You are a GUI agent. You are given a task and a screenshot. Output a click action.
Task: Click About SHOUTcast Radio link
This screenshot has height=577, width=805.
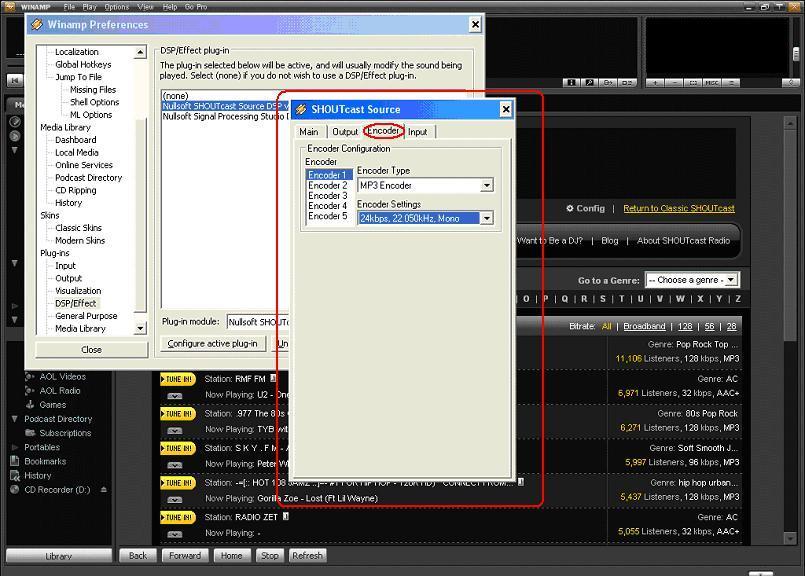pyautogui.click(x=683, y=241)
